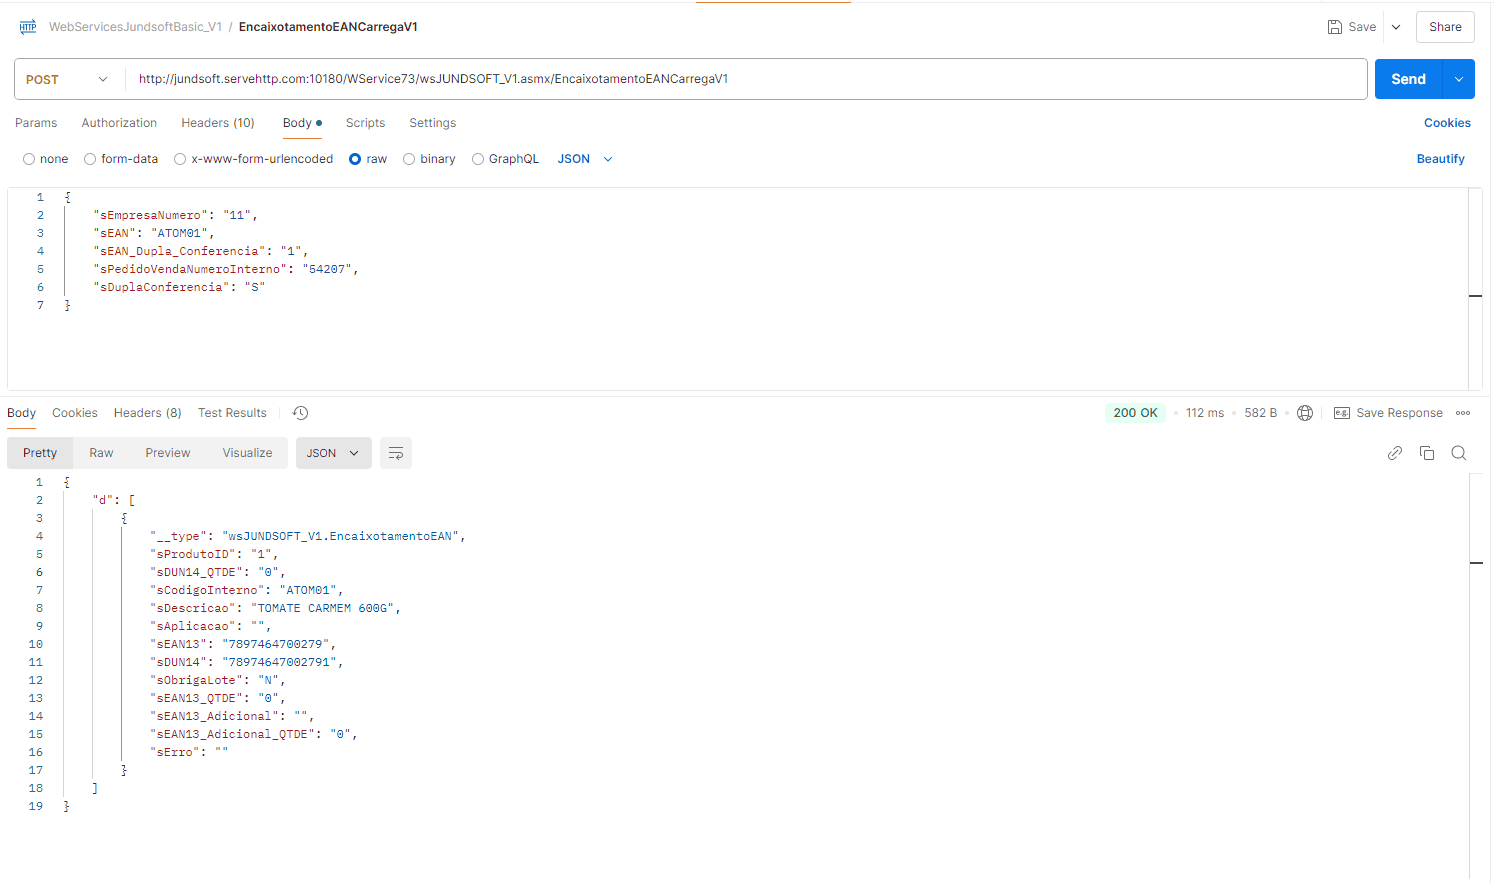The width and height of the screenshot is (1494, 884).
Task: Click the 112 ms response time
Action: point(1205,413)
